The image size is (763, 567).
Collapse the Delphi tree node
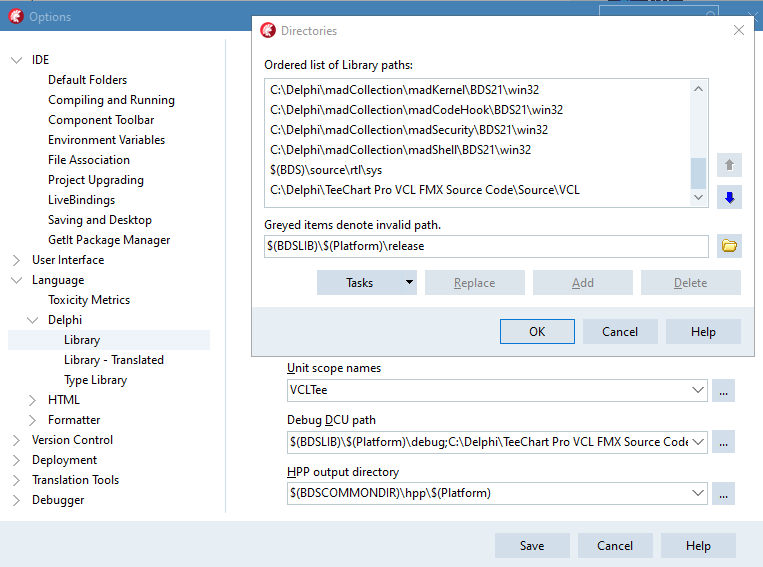coord(33,320)
